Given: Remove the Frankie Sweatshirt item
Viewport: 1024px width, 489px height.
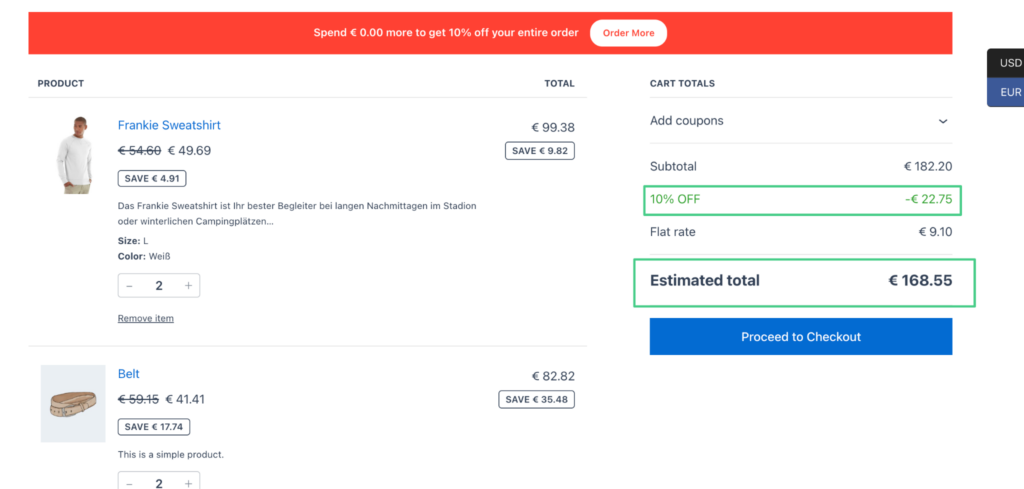Looking at the screenshot, I should pyautogui.click(x=146, y=318).
